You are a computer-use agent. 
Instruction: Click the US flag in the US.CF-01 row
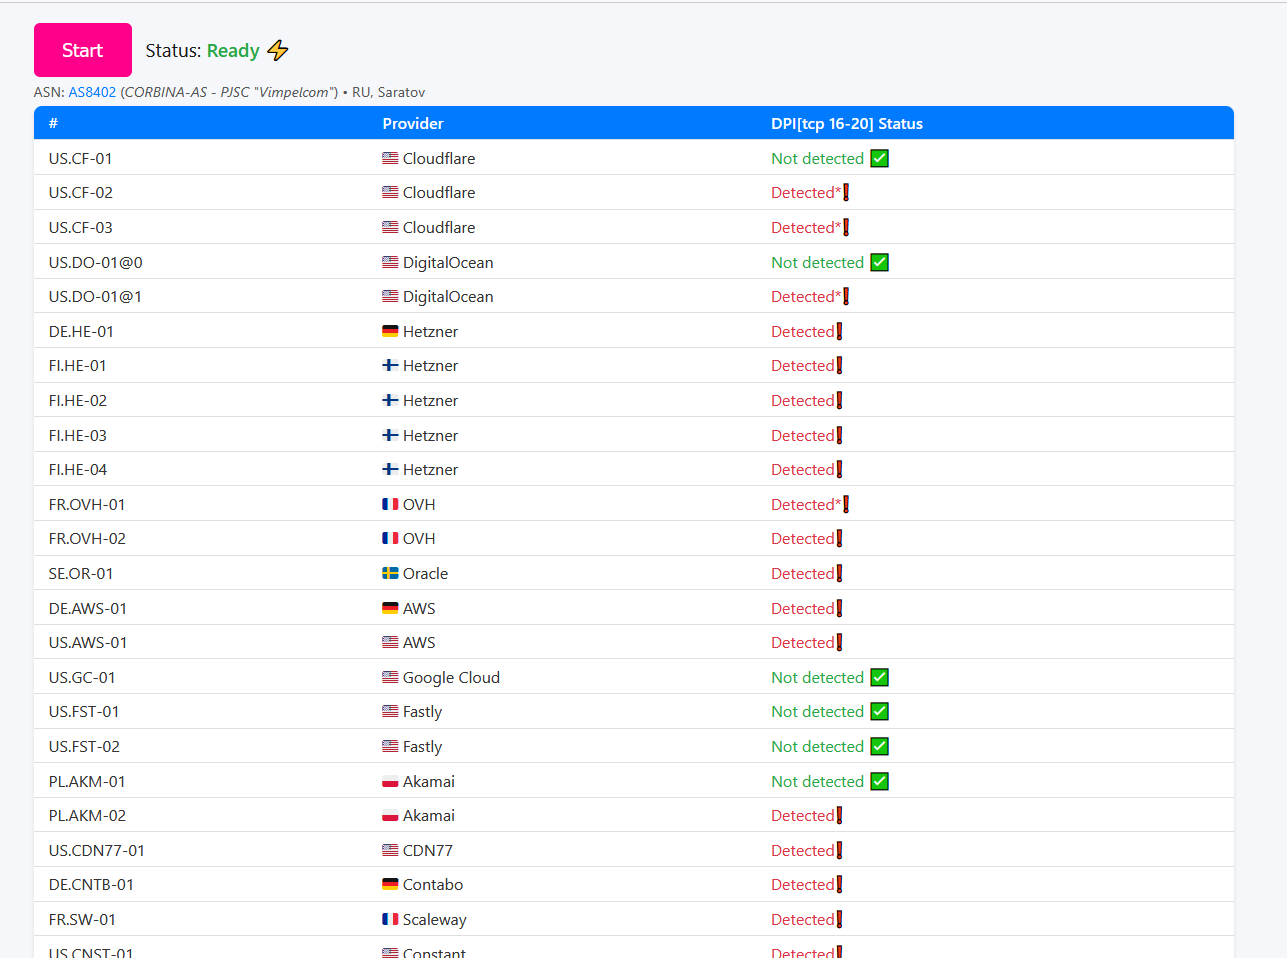[x=390, y=158]
